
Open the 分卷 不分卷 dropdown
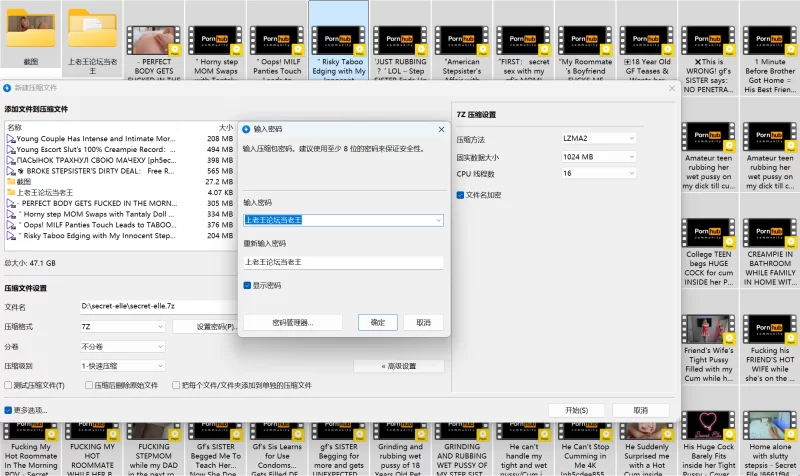(x=122, y=346)
